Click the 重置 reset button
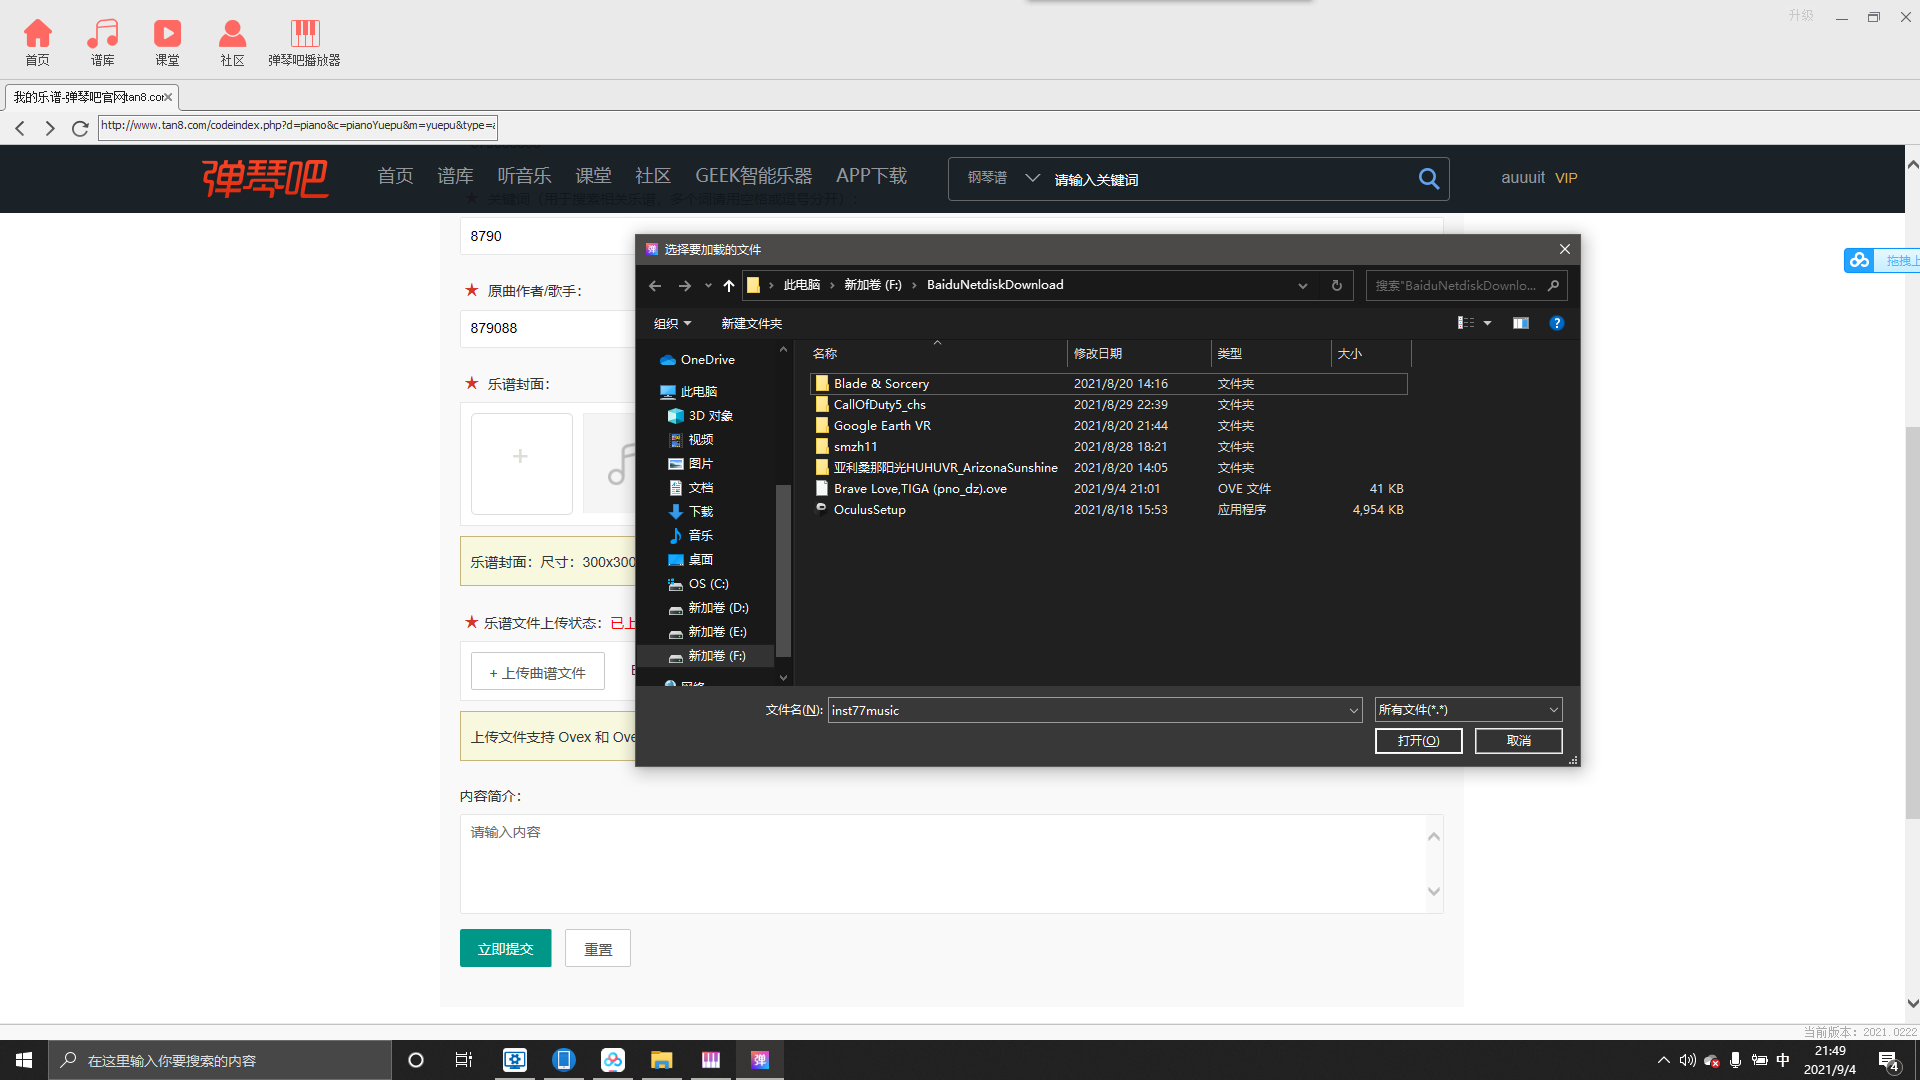Image resolution: width=1920 pixels, height=1080 pixels. pos(598,948)
